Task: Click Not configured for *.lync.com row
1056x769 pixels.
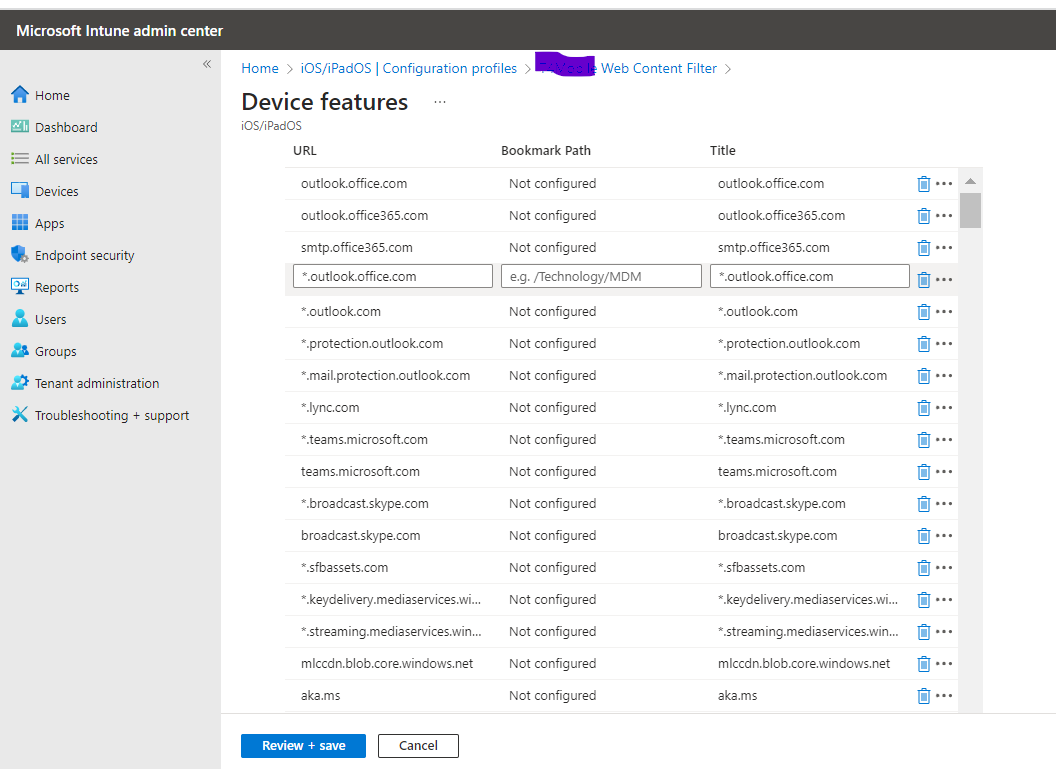Action: coord(552,407)
